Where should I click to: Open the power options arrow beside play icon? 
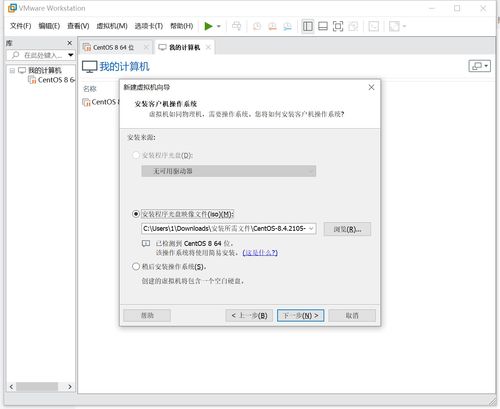[x=219, y=26]
